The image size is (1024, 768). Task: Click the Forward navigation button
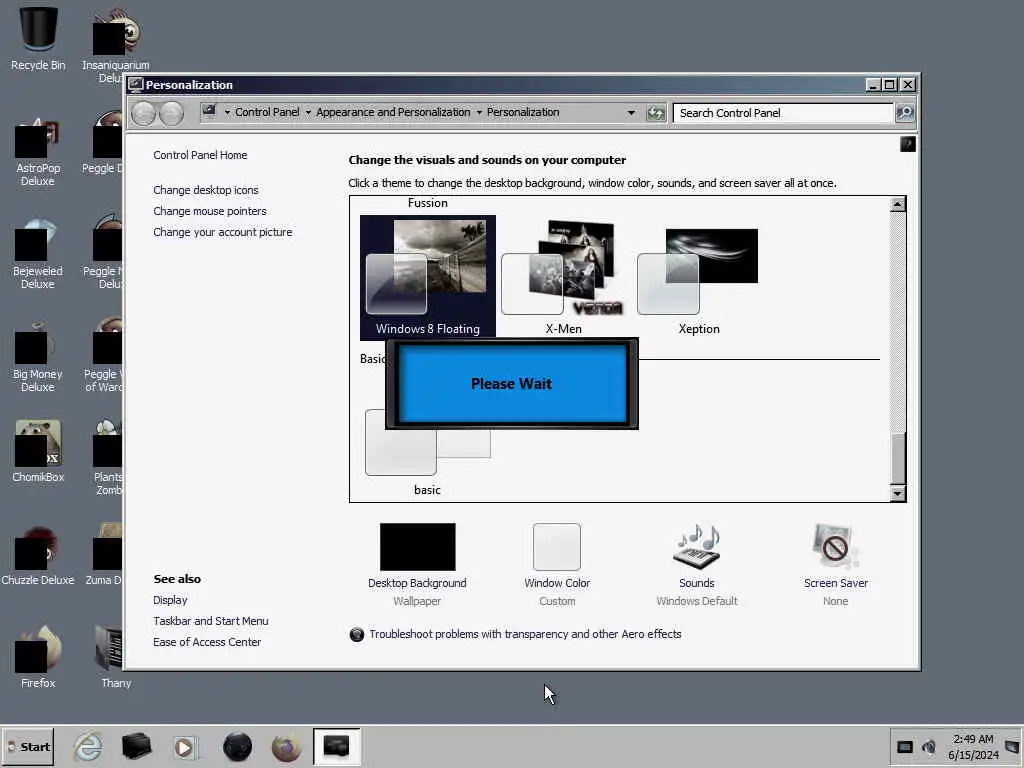(x=172, y=114)
